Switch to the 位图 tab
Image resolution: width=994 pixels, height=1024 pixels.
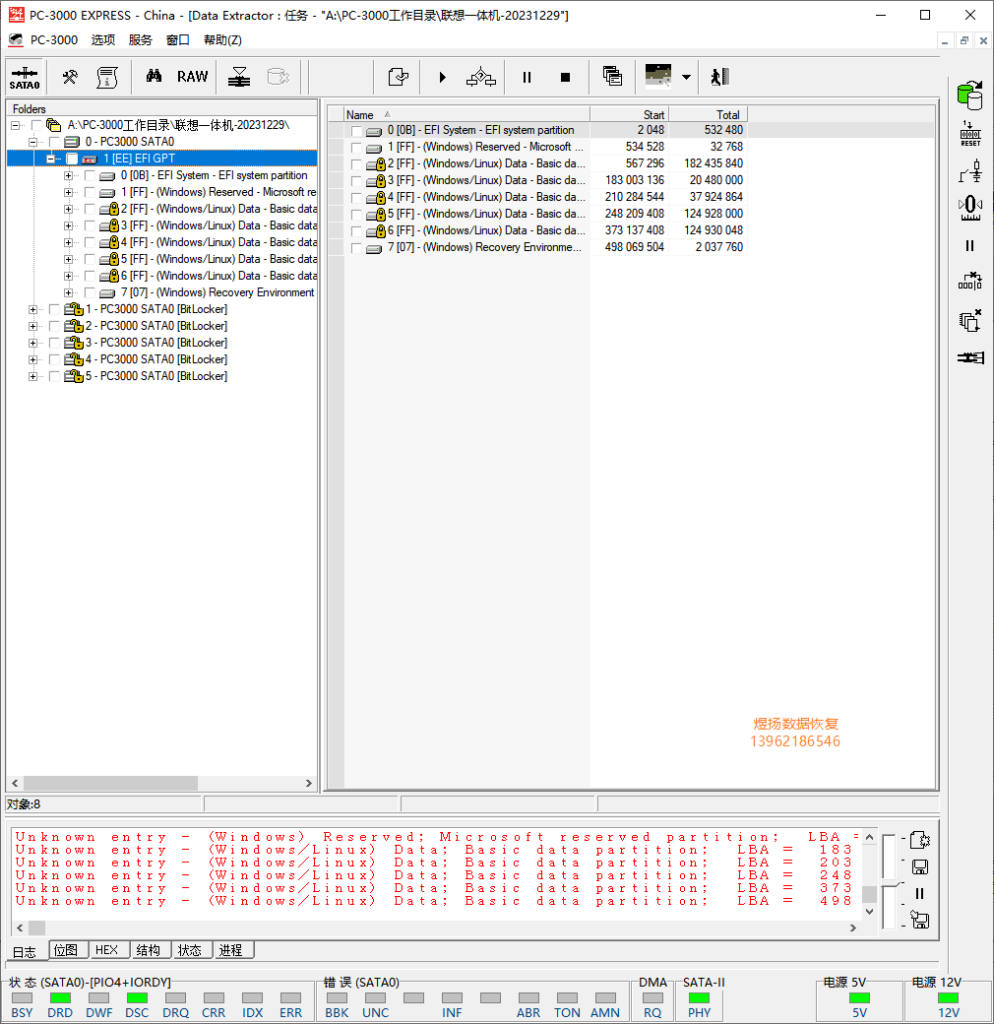tap(66, 950)
